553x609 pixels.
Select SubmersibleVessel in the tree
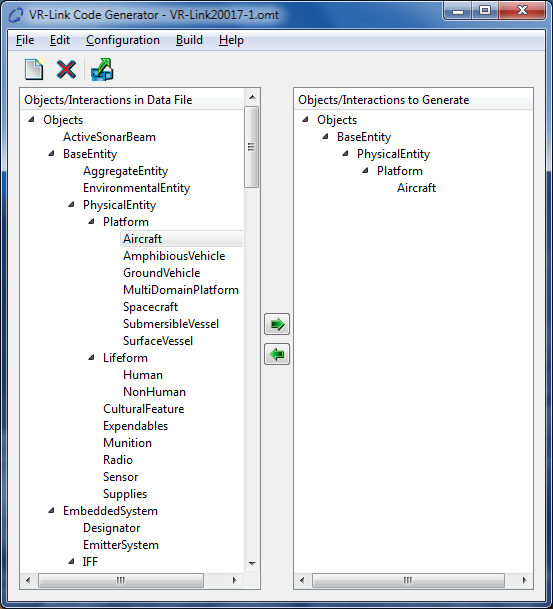[x=171, y=324]
